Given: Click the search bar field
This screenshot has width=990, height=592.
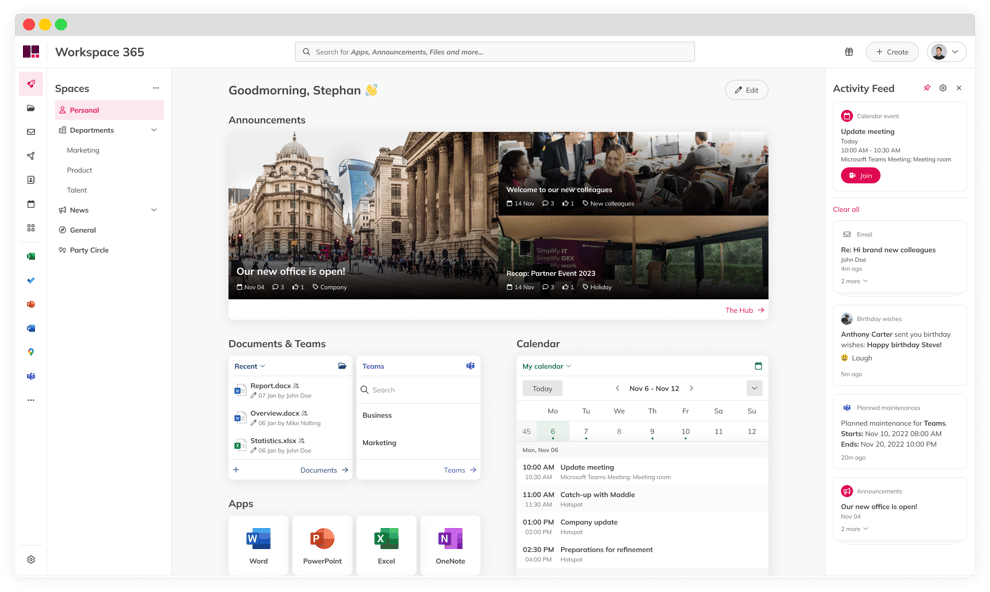Looking at the screenshot, I should (x=494, y=52).
